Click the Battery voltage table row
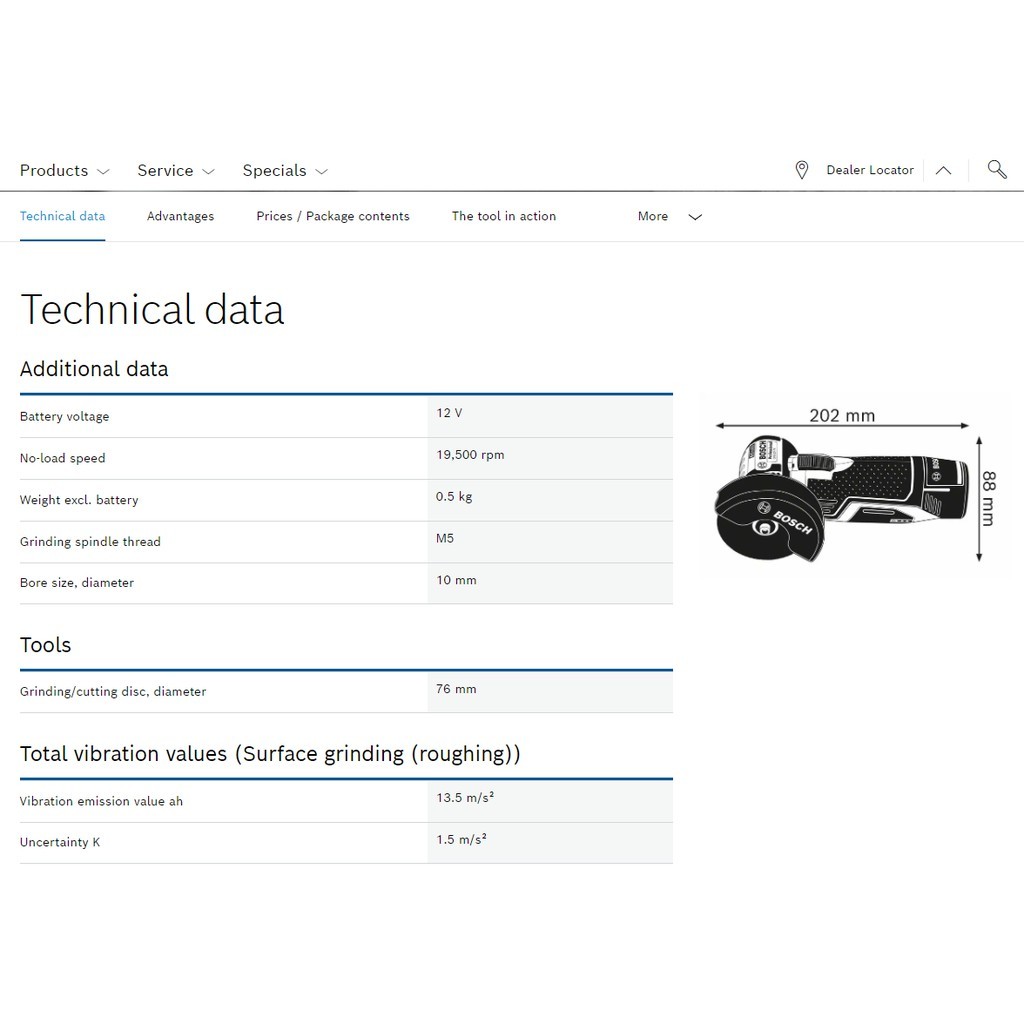1024x1024 pixels. [345, 416]
